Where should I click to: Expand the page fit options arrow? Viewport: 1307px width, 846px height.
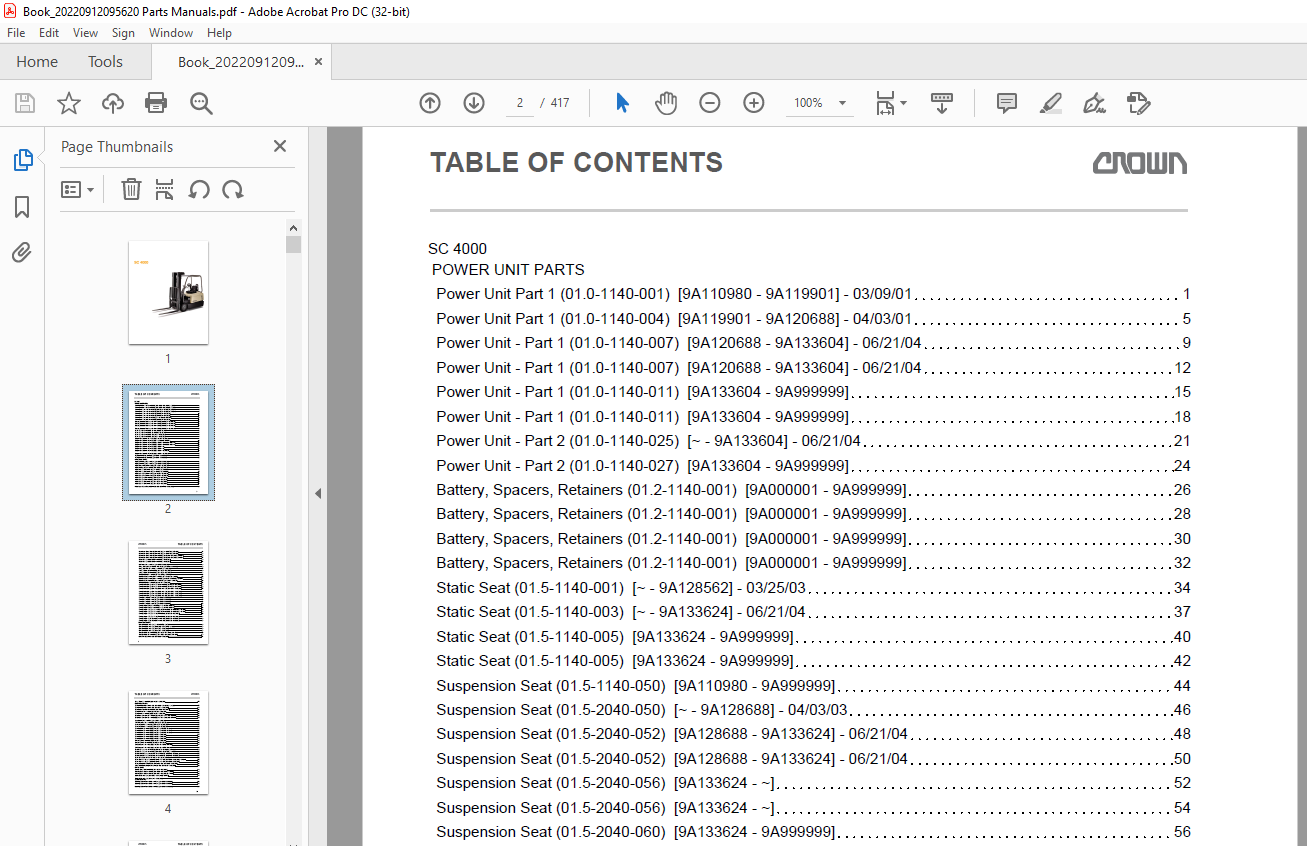(x=903, y=103)
